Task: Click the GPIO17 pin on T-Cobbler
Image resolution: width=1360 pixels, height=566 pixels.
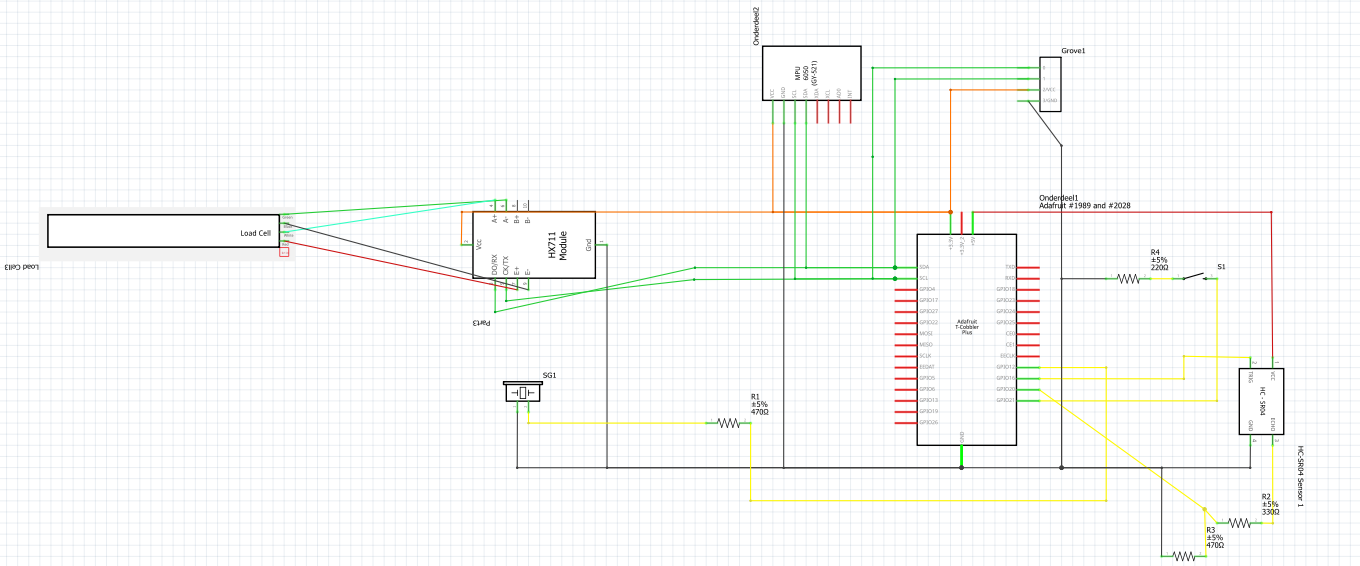Action: [x=906, y=300]
